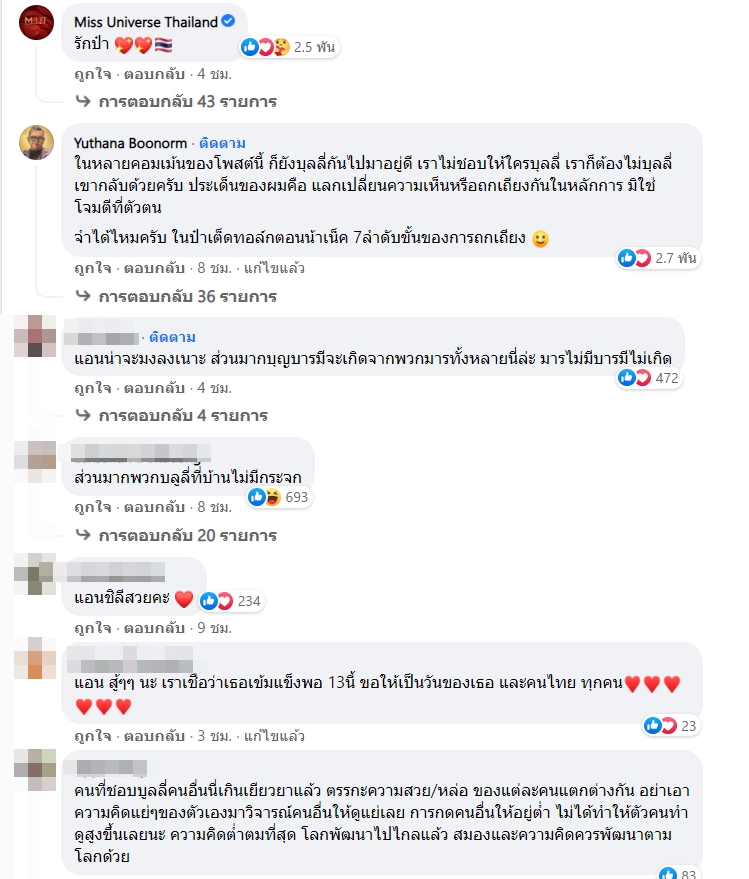Click the verified badge beside Miss Universe Thailand

click(228, 21)
